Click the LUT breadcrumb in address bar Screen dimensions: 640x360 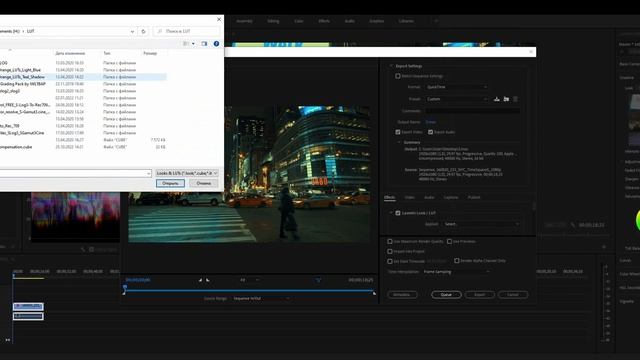(x=31, y=31)
